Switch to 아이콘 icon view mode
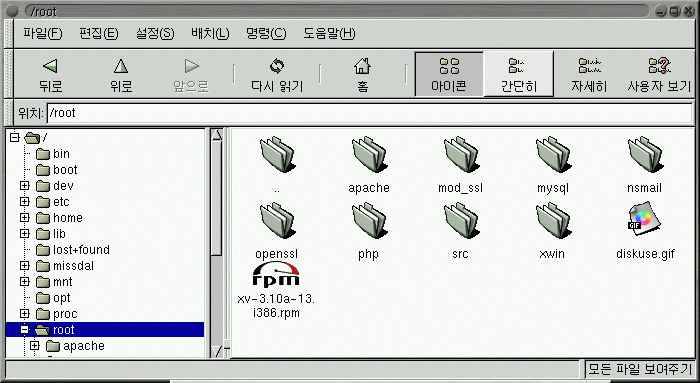The height and width of the screenshot is (383, 700). click(x=449, y=74)
